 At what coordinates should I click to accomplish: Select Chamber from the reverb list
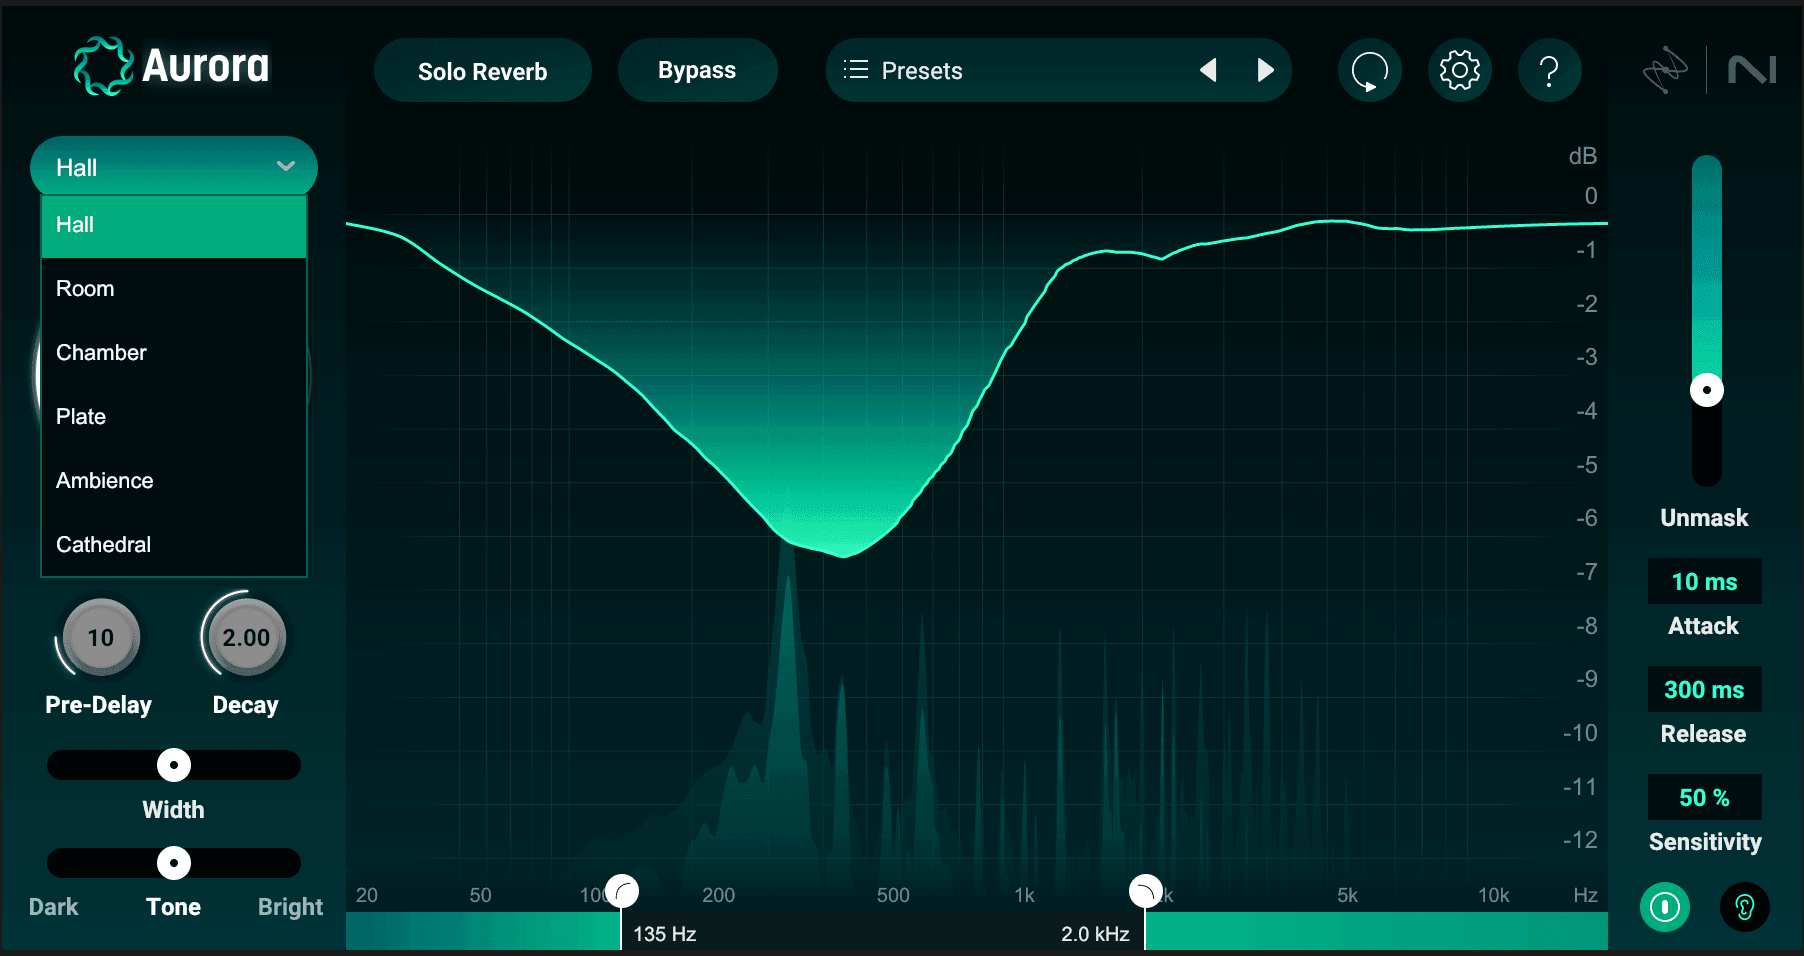point(174,353)
